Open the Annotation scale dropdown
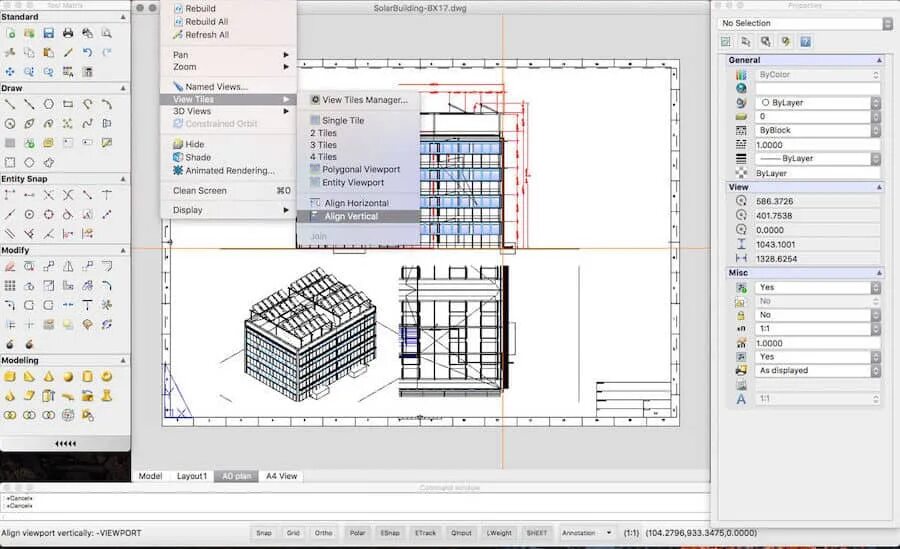The image size is (900, 549). click(x=587, y=533)
